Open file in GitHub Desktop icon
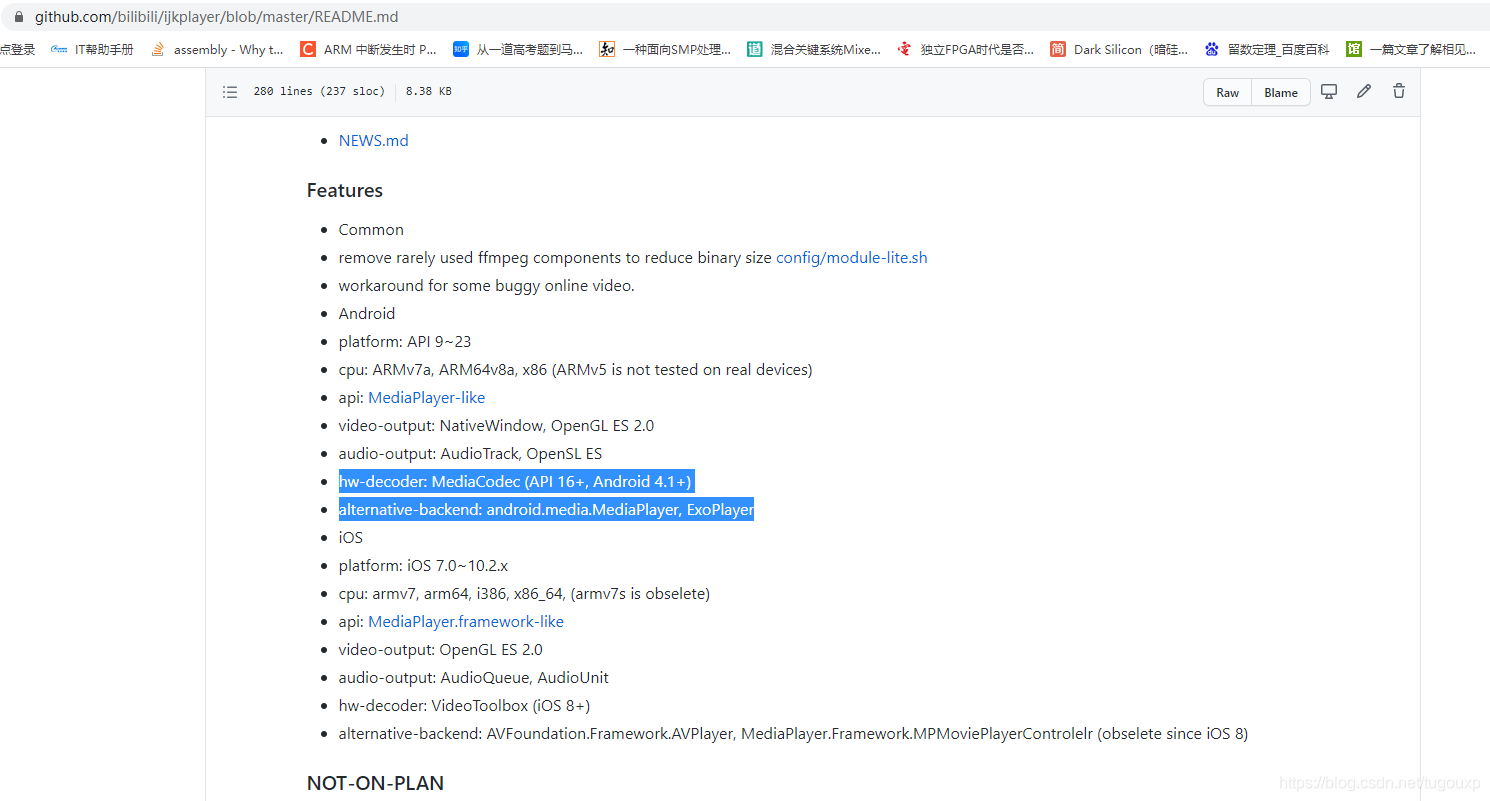 (1329, 91)
